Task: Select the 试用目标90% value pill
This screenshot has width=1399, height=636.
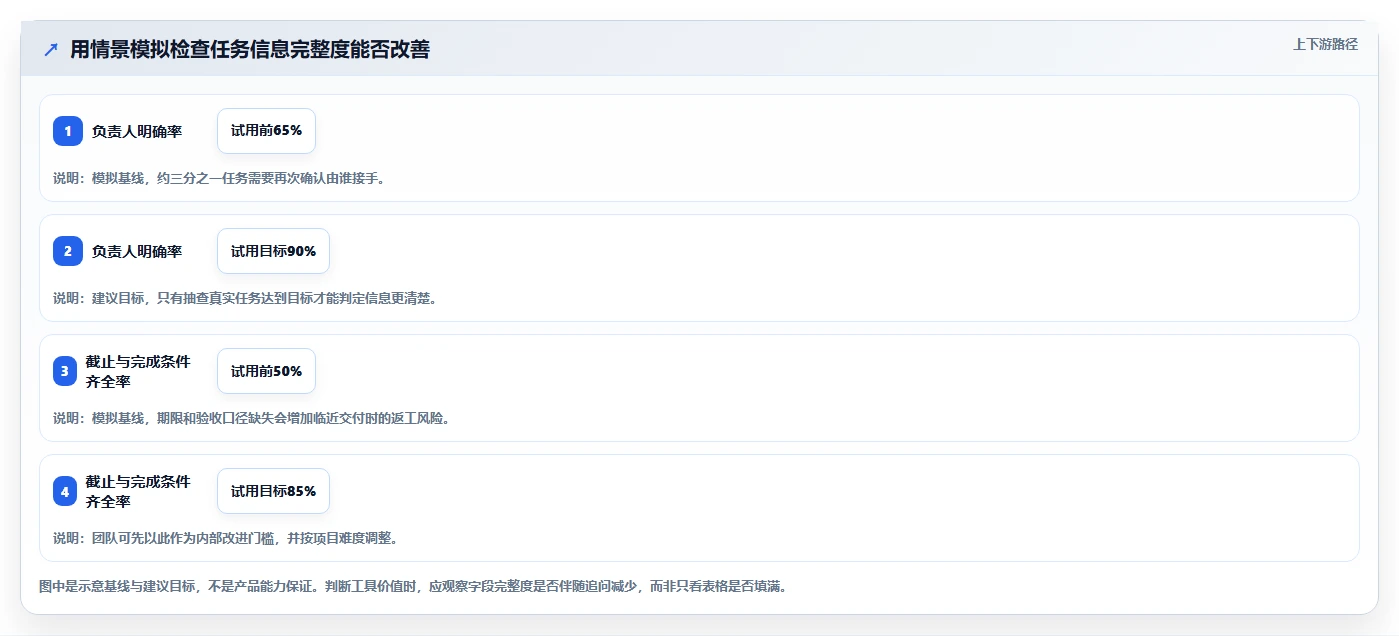Action: (x=273, y=251)
